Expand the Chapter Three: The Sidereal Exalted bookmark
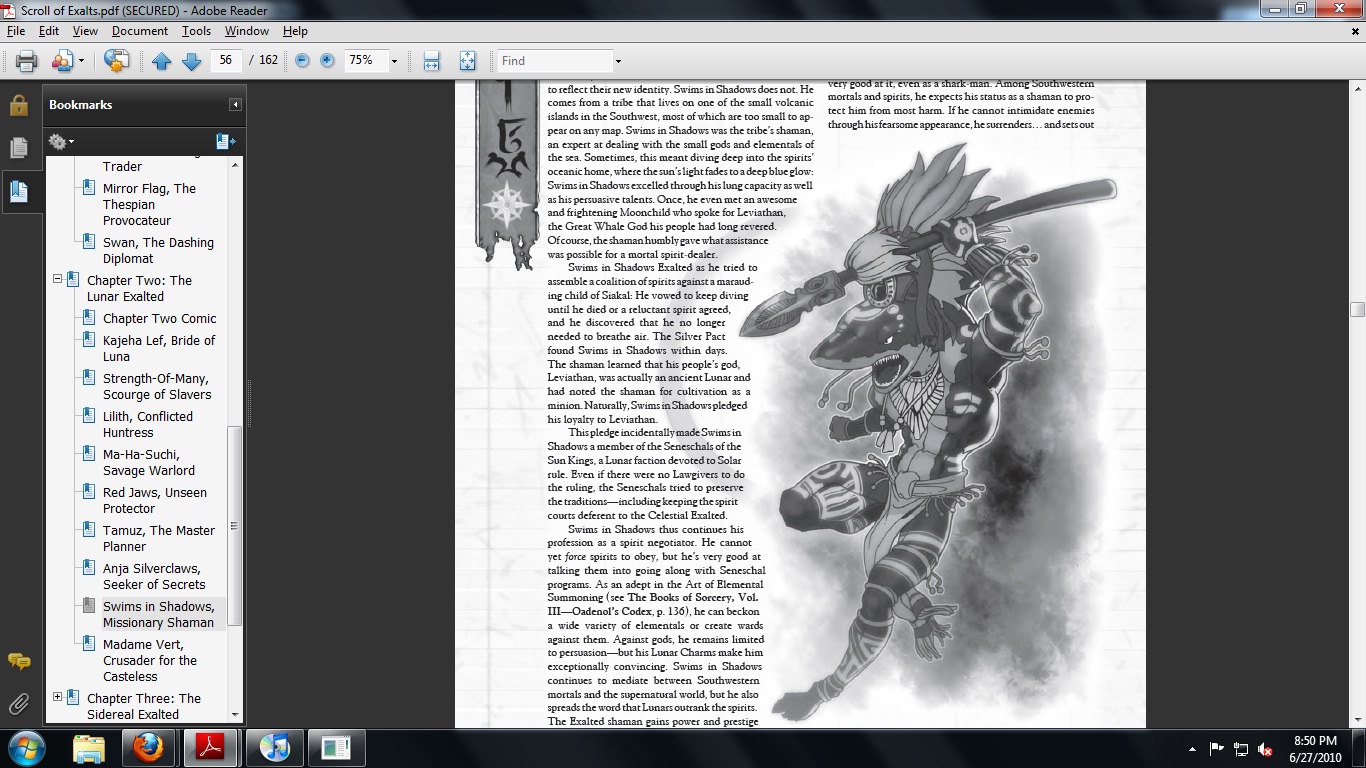 58,698
